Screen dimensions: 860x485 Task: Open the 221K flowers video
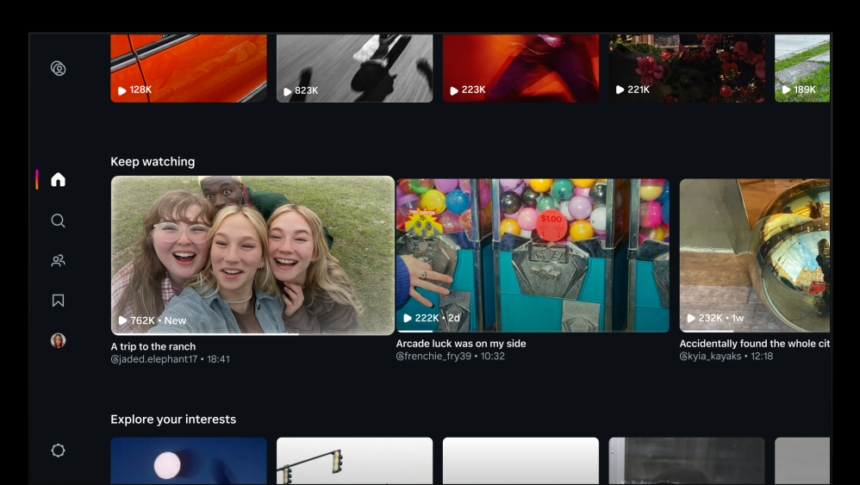pyautogui.click(x=687, y=68)
